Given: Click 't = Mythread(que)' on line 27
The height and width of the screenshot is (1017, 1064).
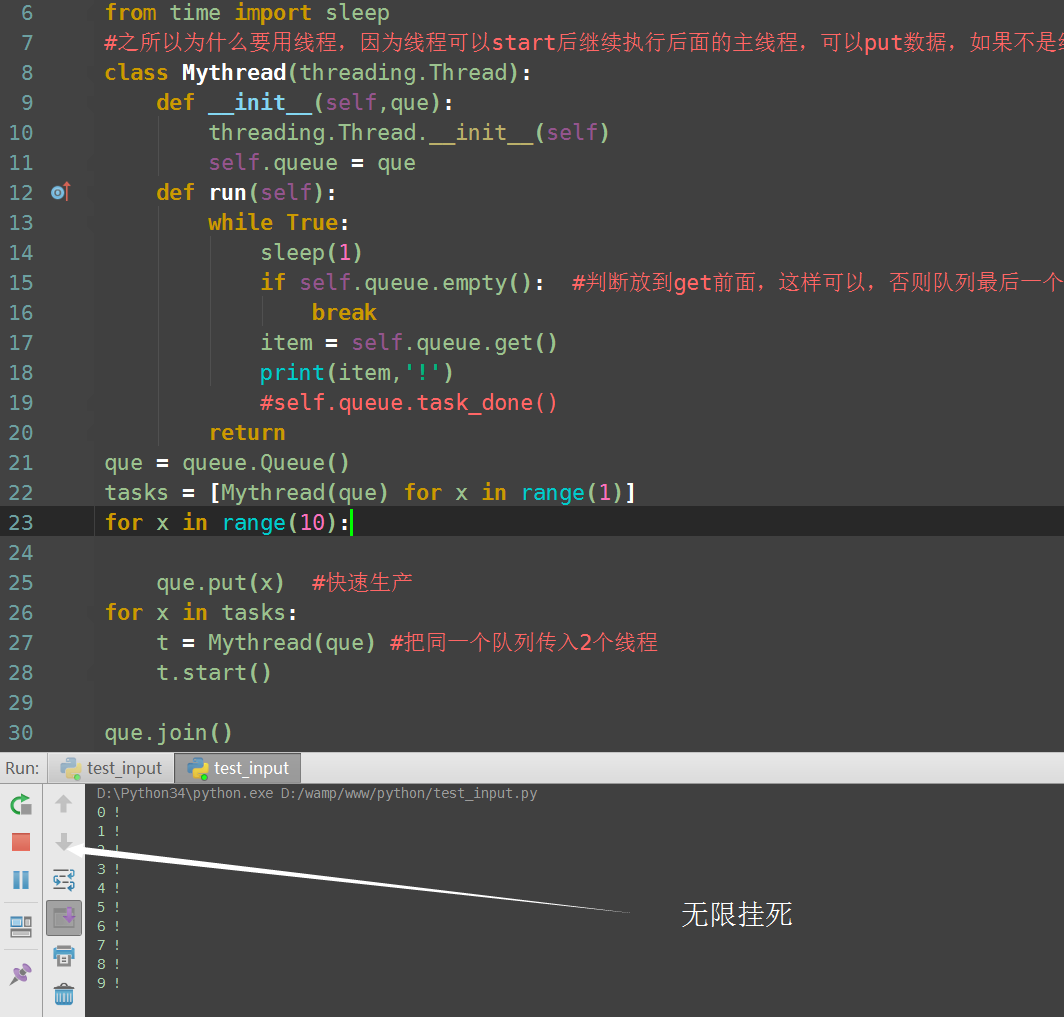Looking at the screenshot, I should [x=266, y=642].
